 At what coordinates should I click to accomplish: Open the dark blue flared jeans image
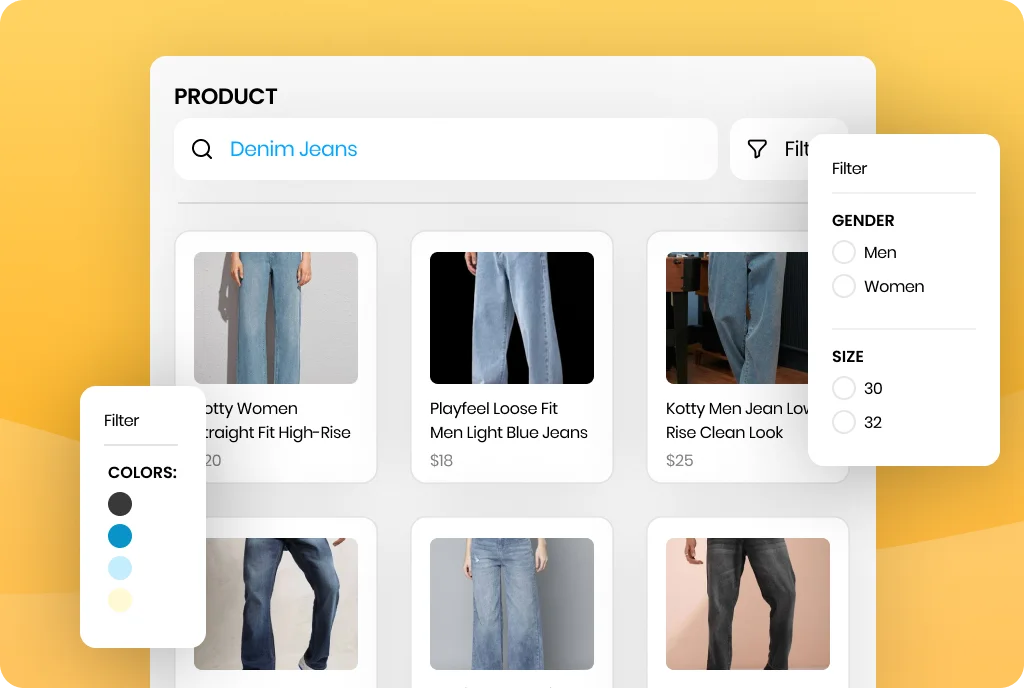click(281, 604)
